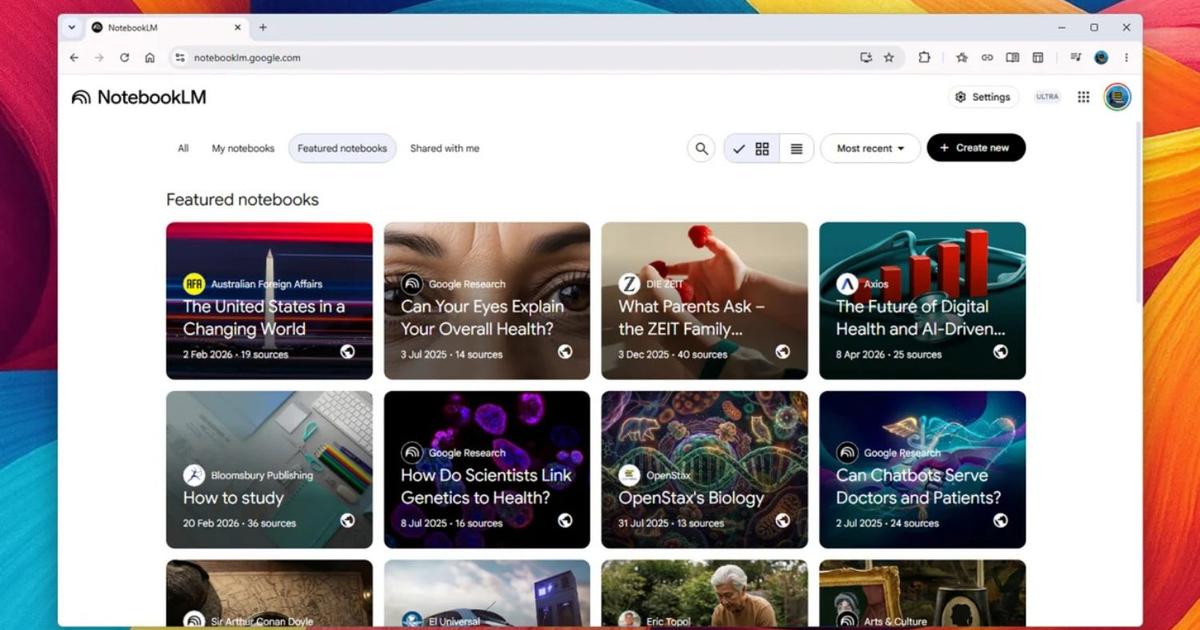Screen dimensions: 1200x630
Task: Click the NotebookLM logo
Action: (139, 97)
